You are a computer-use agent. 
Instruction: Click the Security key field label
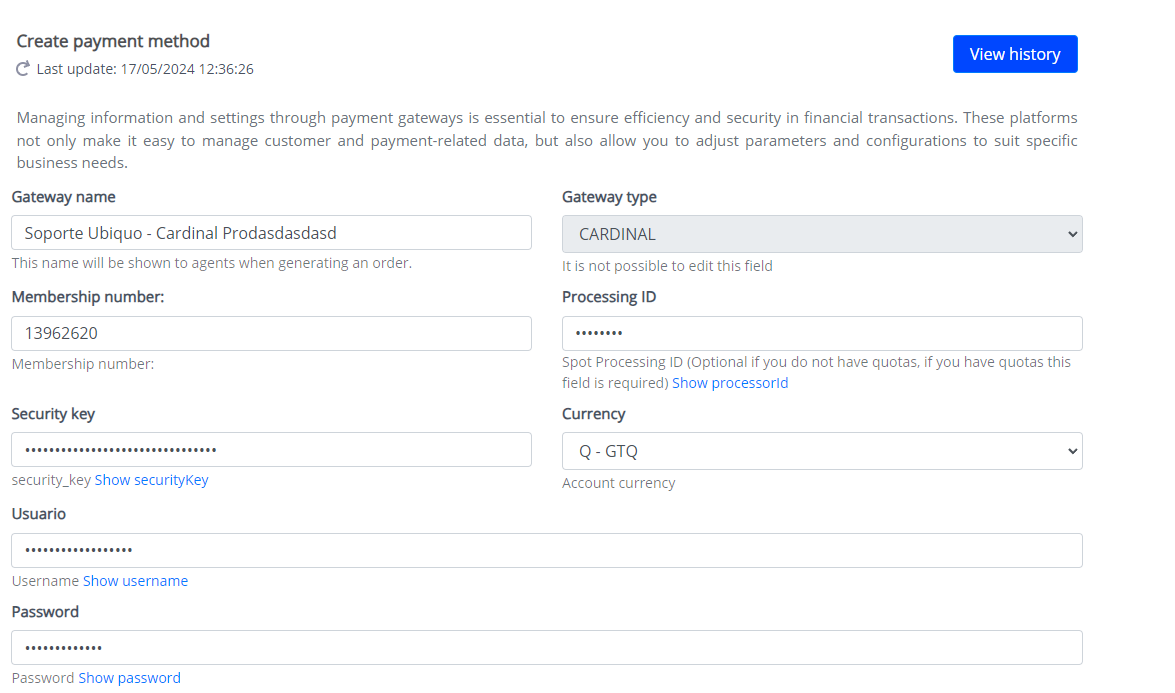53,414
